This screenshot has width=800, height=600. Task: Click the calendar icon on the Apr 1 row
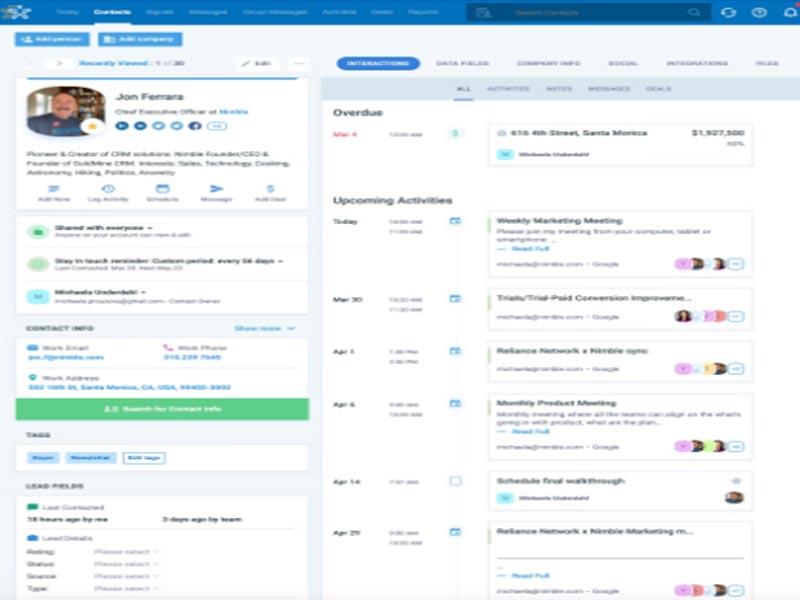455,351
